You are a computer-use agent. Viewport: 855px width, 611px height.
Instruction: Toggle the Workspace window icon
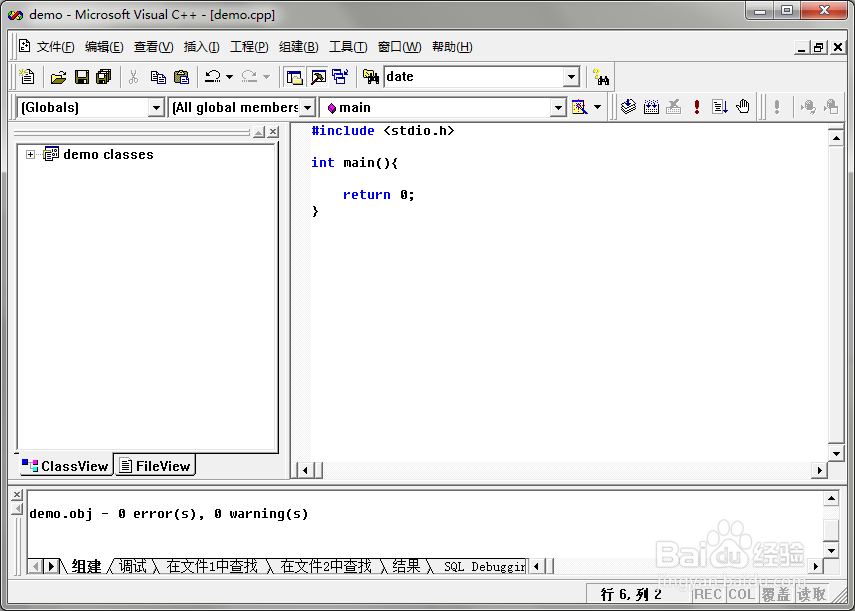294,77
